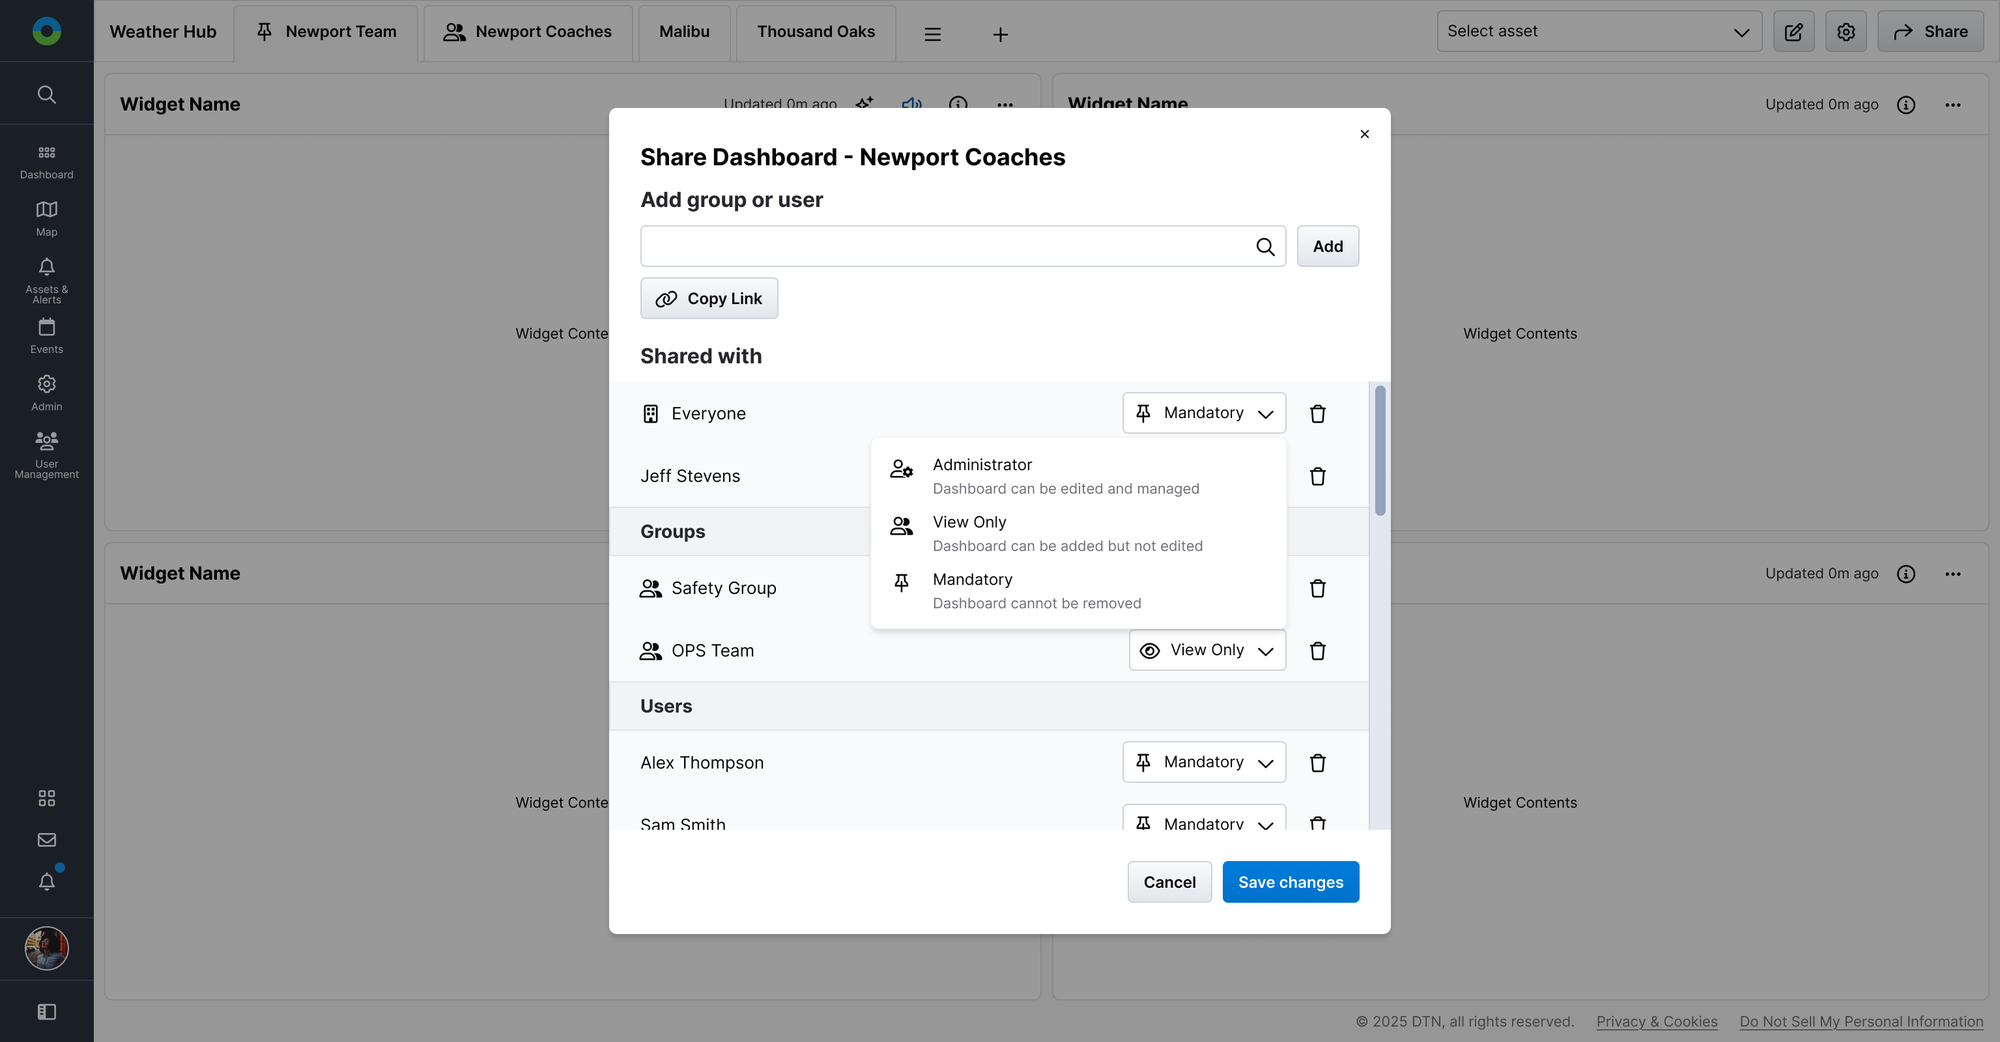Click the shared list scrollbar
2000x1042 pixels.
click(x=1380, y=450)
